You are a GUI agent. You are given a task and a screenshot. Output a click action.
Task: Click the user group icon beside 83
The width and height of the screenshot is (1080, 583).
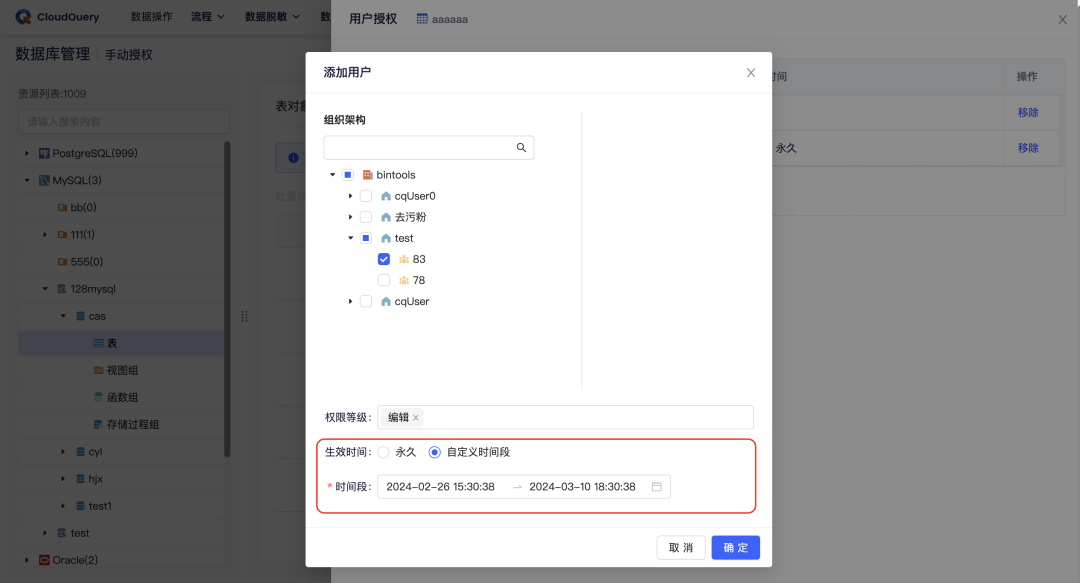pyautogui.click(x=404, y=260)
